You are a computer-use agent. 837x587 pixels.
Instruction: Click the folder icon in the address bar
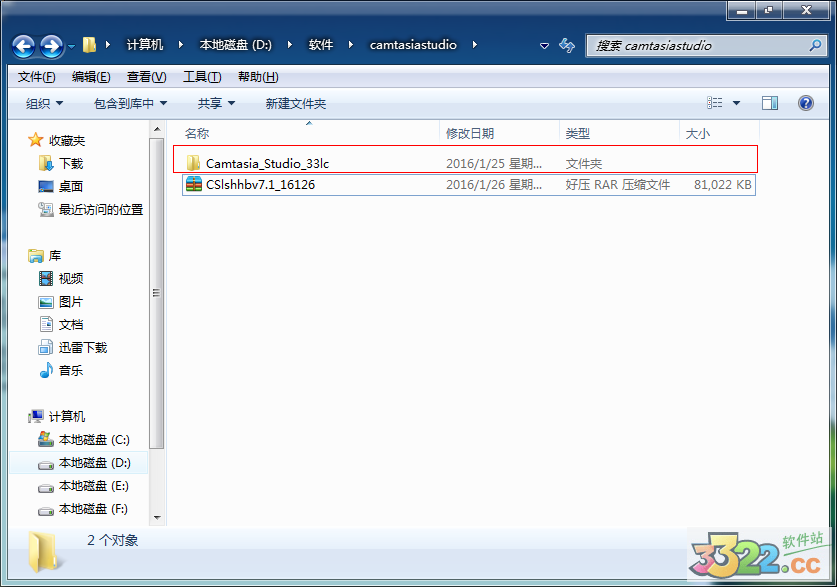pyautogui.click(x=89, y=45)
